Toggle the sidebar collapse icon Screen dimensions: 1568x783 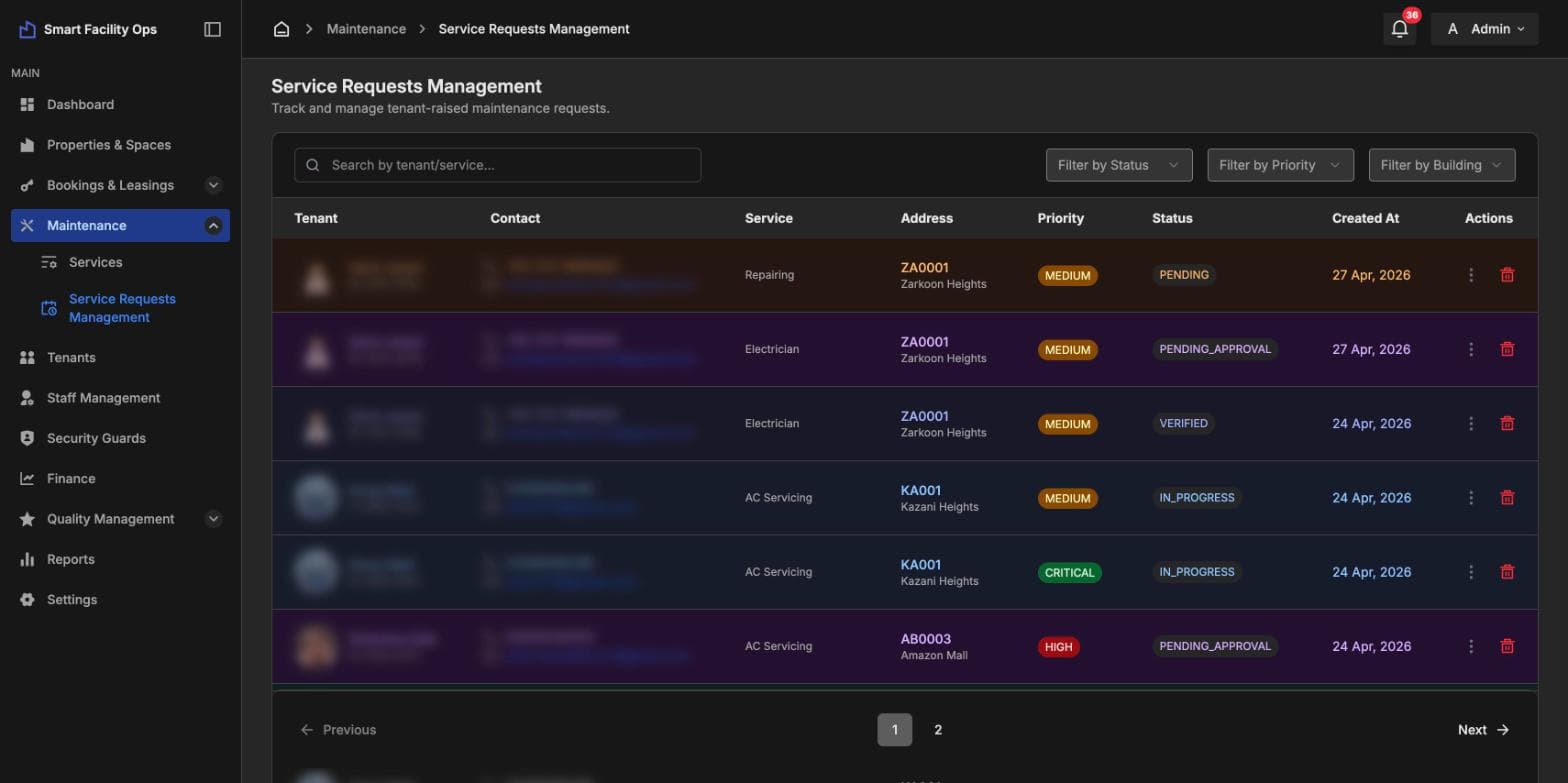pos(212,29)
